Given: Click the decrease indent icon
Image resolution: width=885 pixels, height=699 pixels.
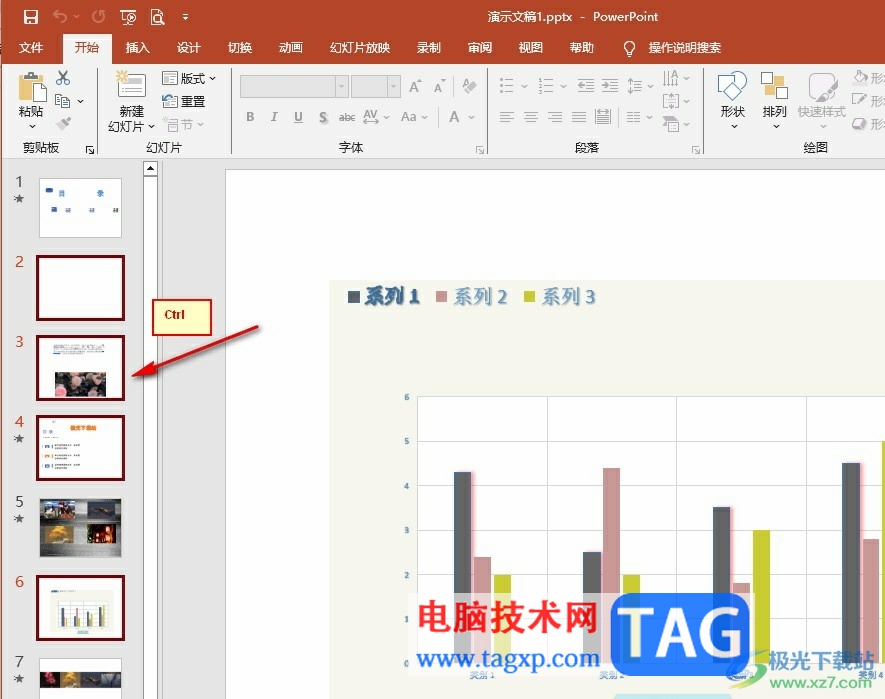Looking at the screenshot, I should point(586,86).
